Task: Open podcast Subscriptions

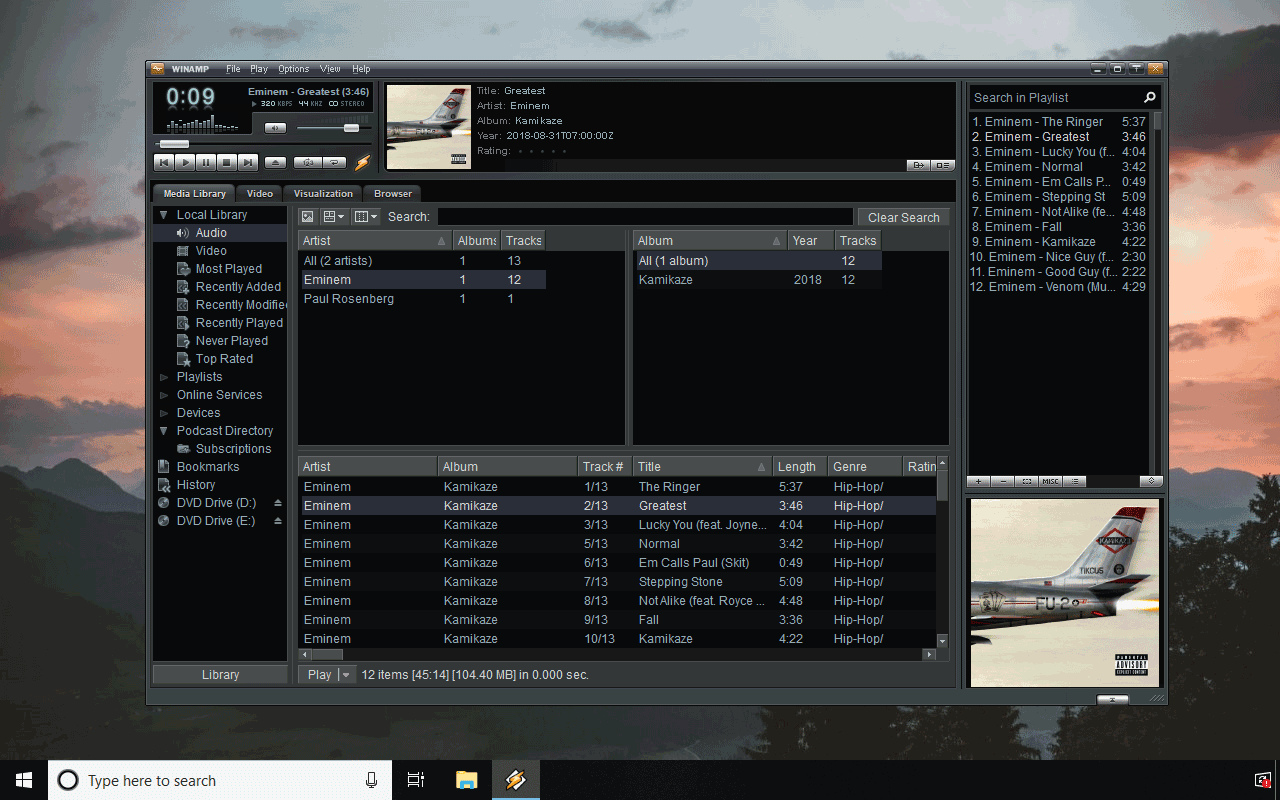Action: pyautogui.click(x=233, y=449)
